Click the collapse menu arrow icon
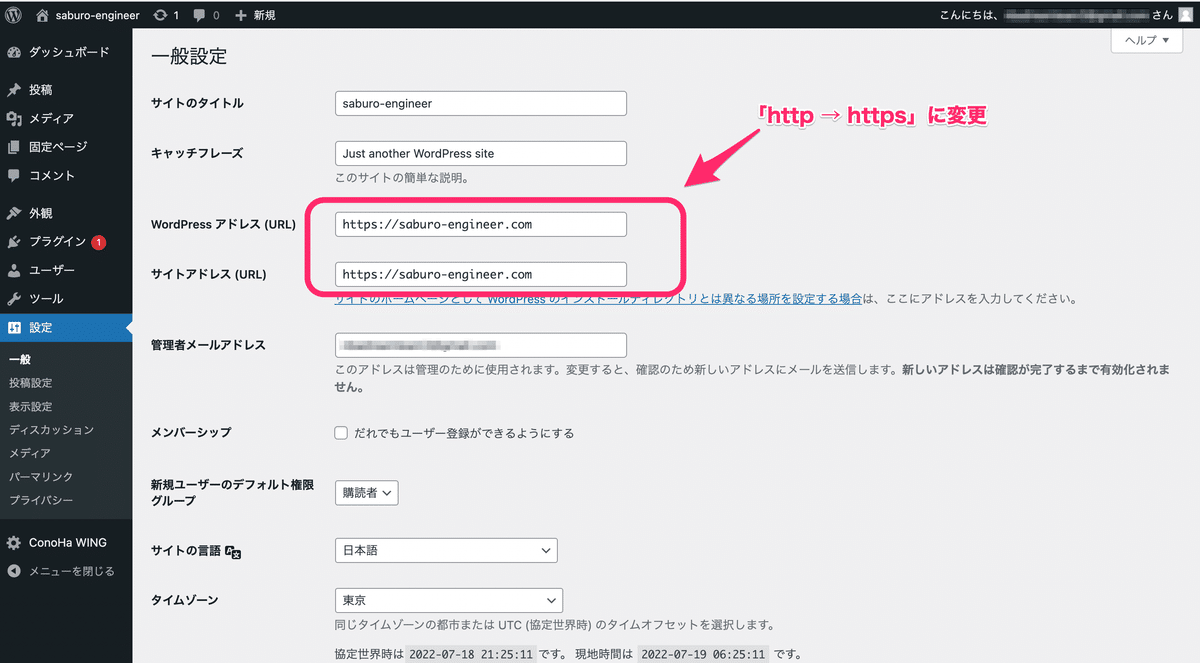This screenshot has height=663, width=1200. (14, 571)
